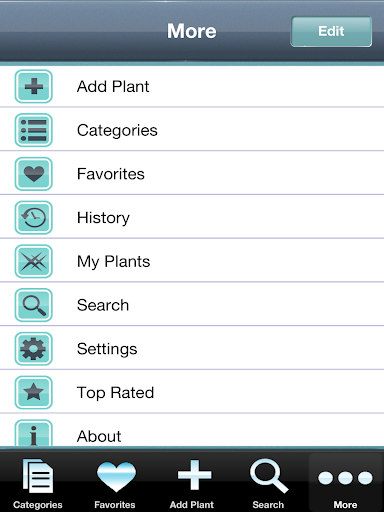The image size is (384, 512).
Task: Open the History clock icon
Action: 34,217
